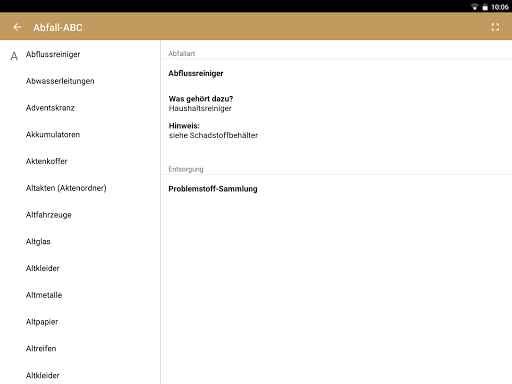Open the Adventskranz entry

(80, 108)
